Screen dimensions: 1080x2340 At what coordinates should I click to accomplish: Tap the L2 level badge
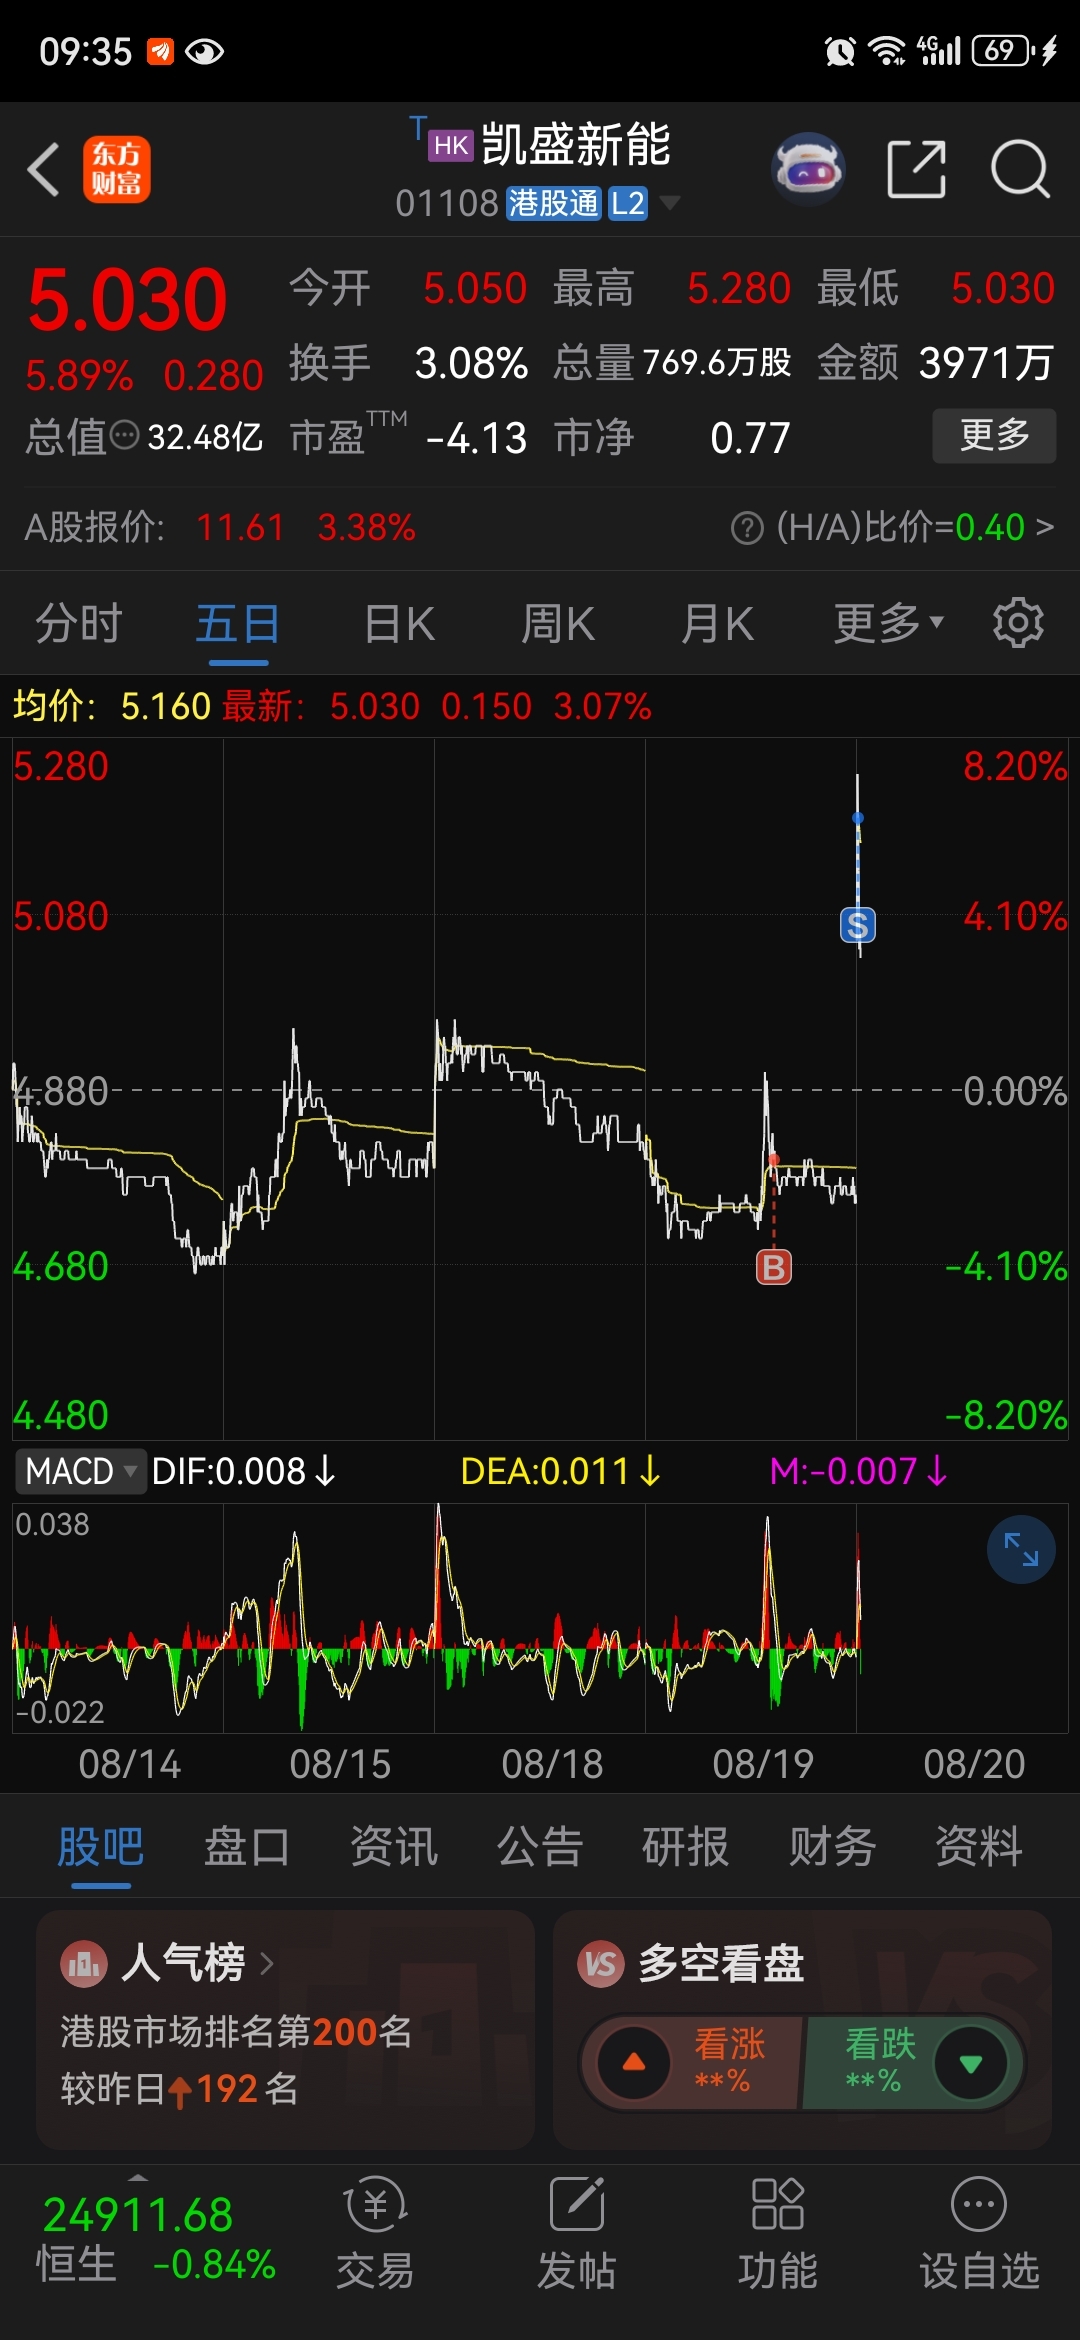pyautogui.click(x=628, y=204)
